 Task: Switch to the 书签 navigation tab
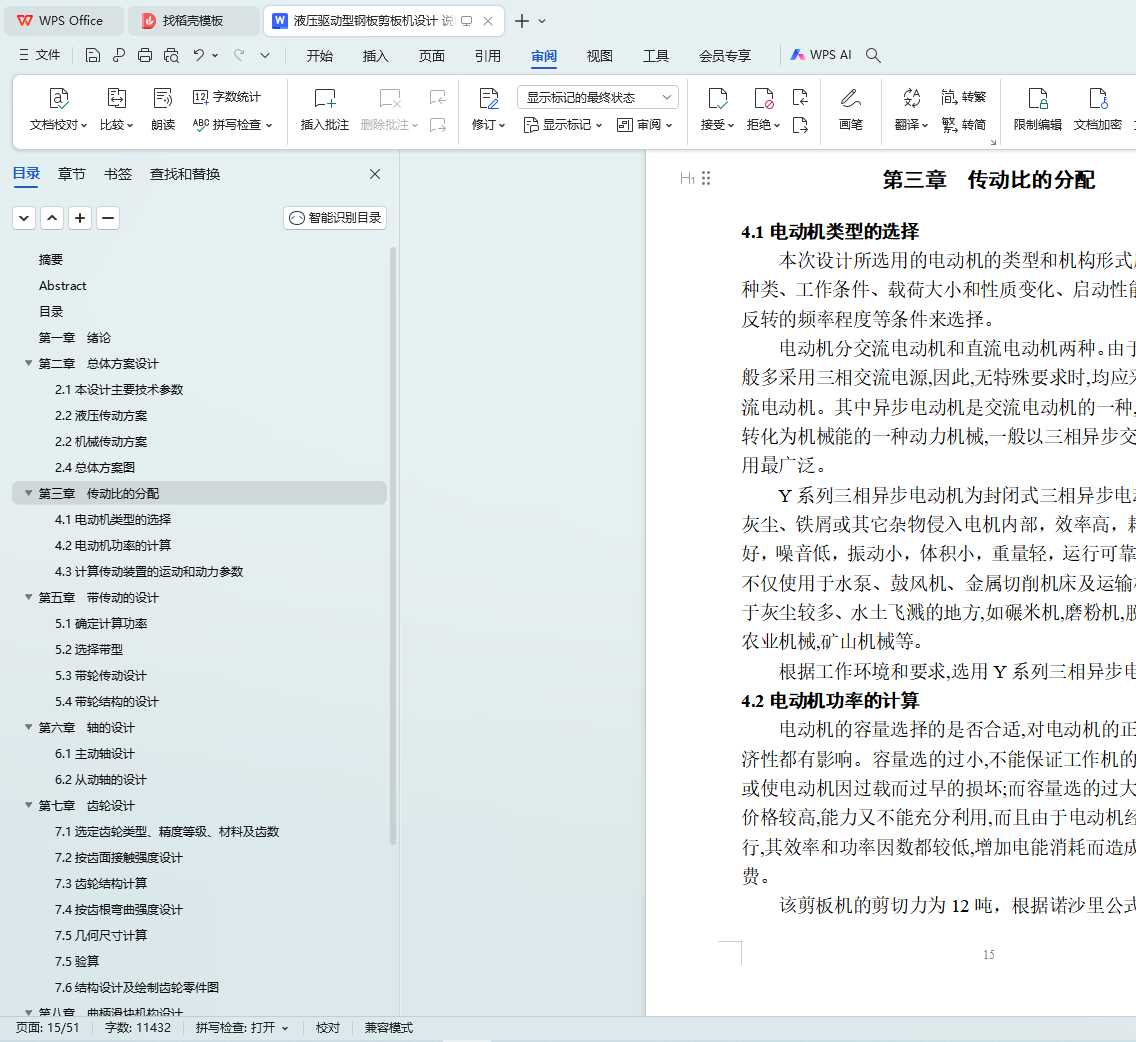click(x=118, y=174)
